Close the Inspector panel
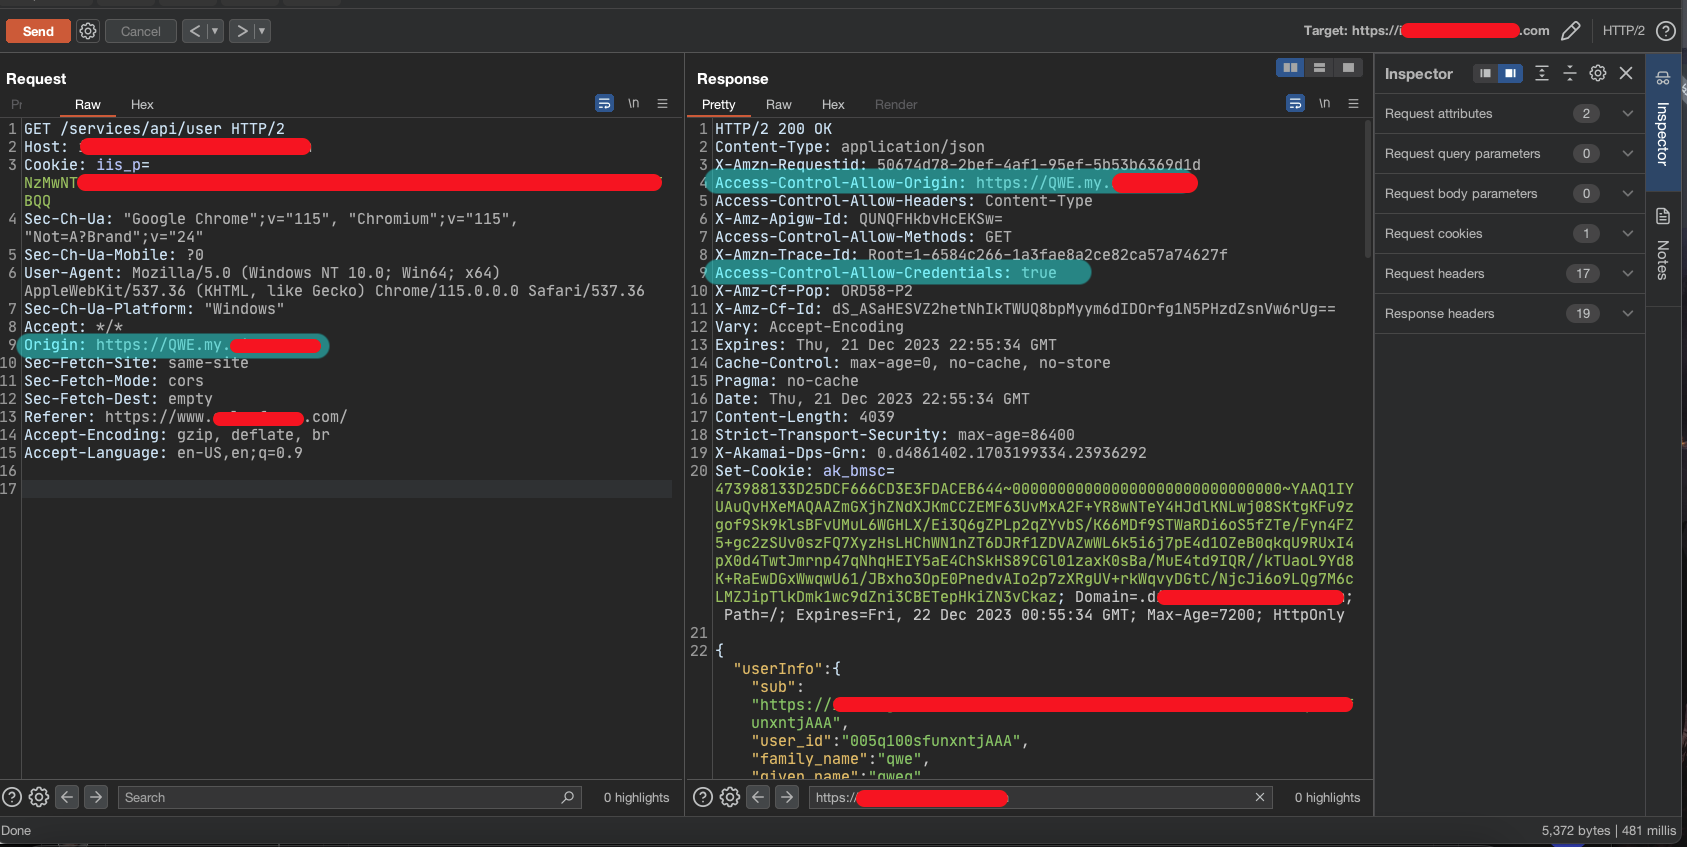The height and width of the screenshot is (847, 1687). 1626,73
